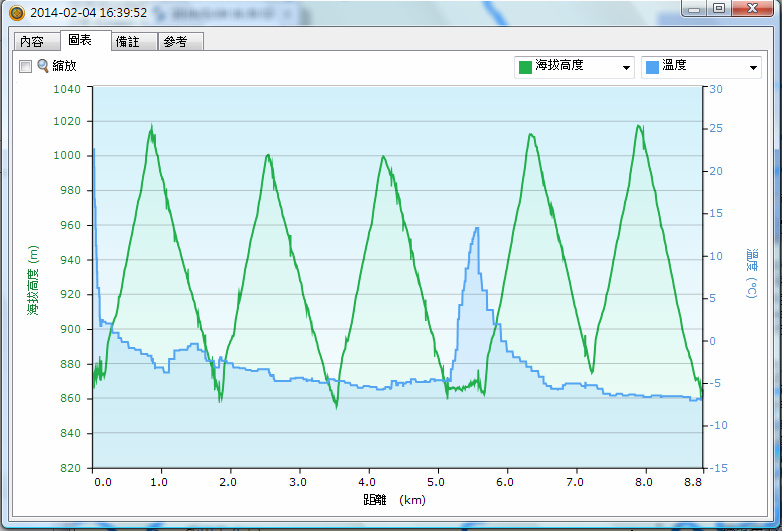Maximize the chart window

coord(718,8)
